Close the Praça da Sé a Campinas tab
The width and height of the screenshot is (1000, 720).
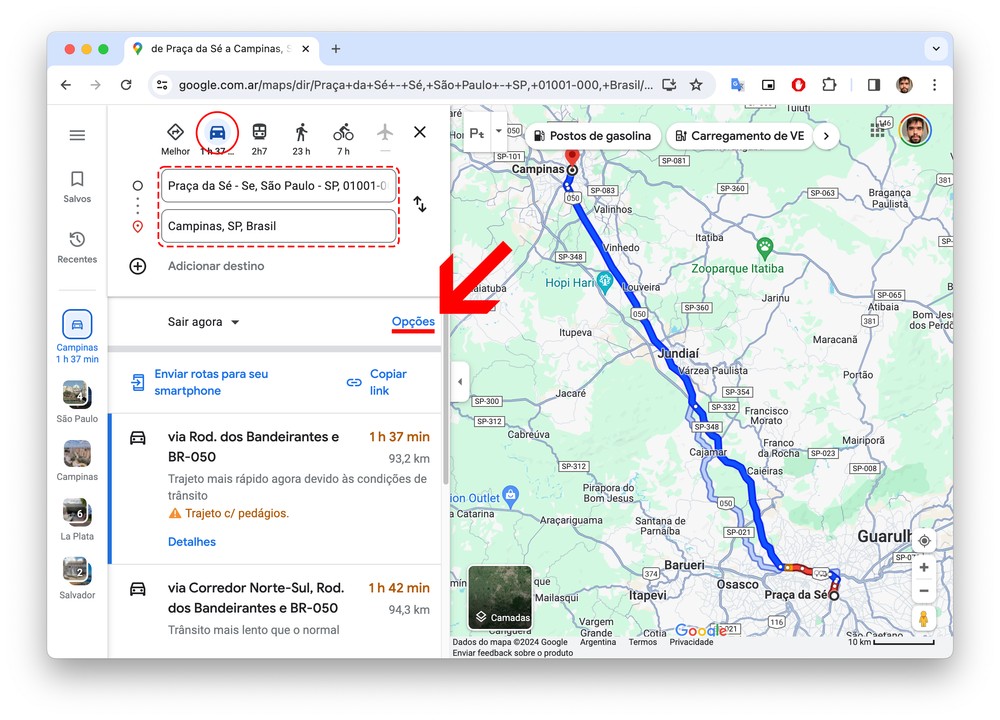point(305,48)
